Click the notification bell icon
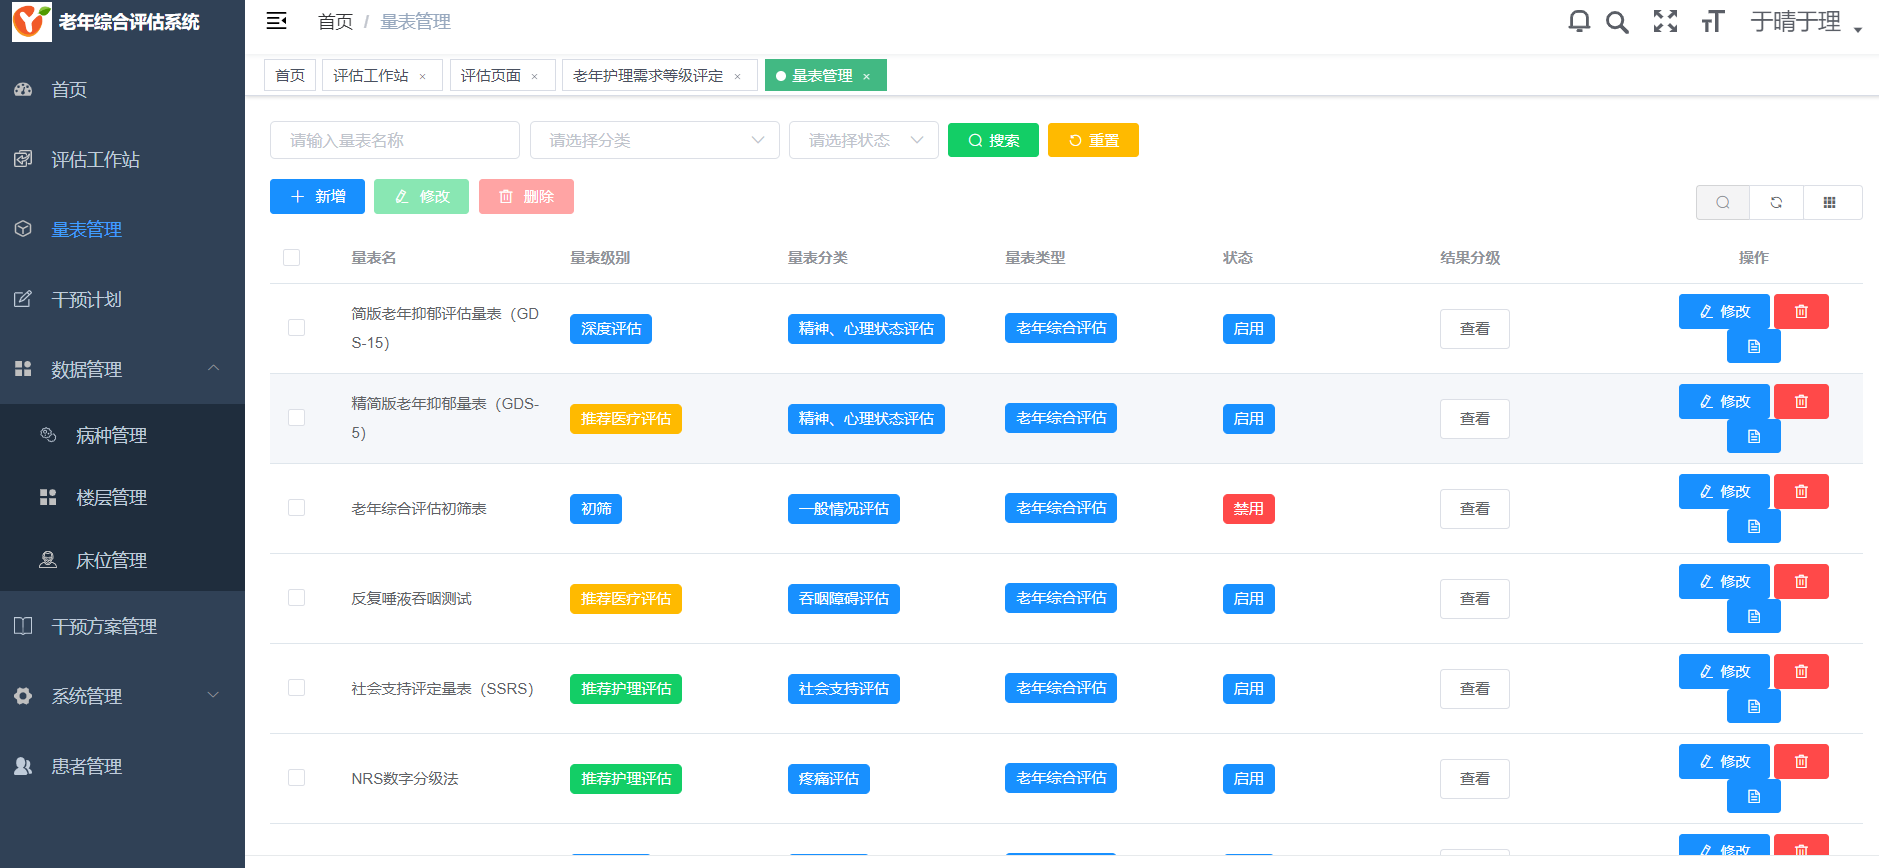Image resolution: width=1879 pixels, height=868 pixels. coord(1579,21)
